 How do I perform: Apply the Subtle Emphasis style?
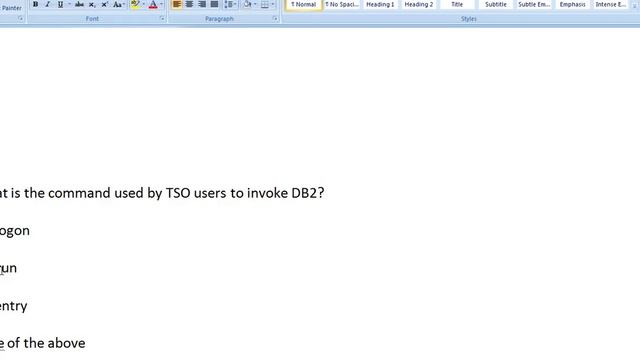(534, 4)
